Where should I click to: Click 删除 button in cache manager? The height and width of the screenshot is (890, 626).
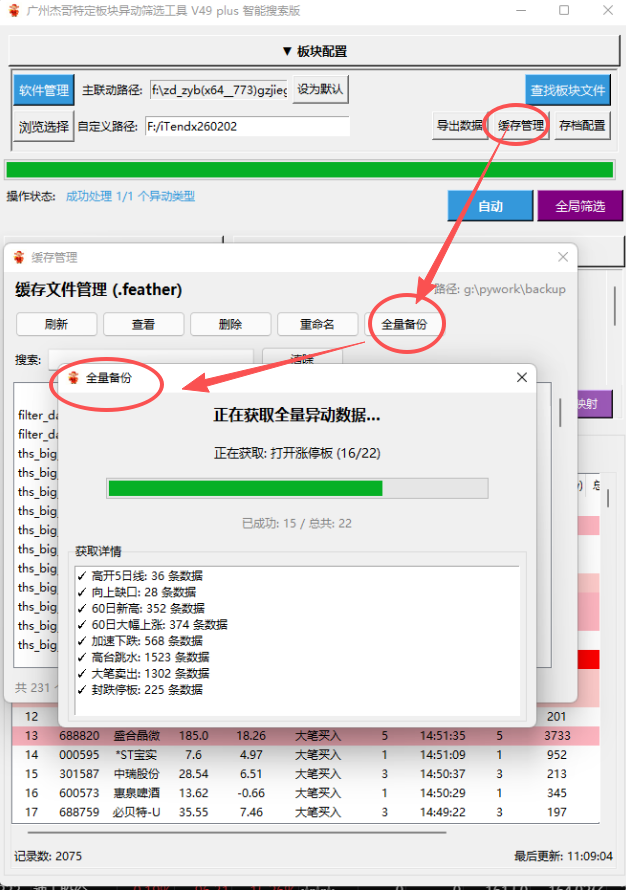pyautogui.click(x=230, y=324)
